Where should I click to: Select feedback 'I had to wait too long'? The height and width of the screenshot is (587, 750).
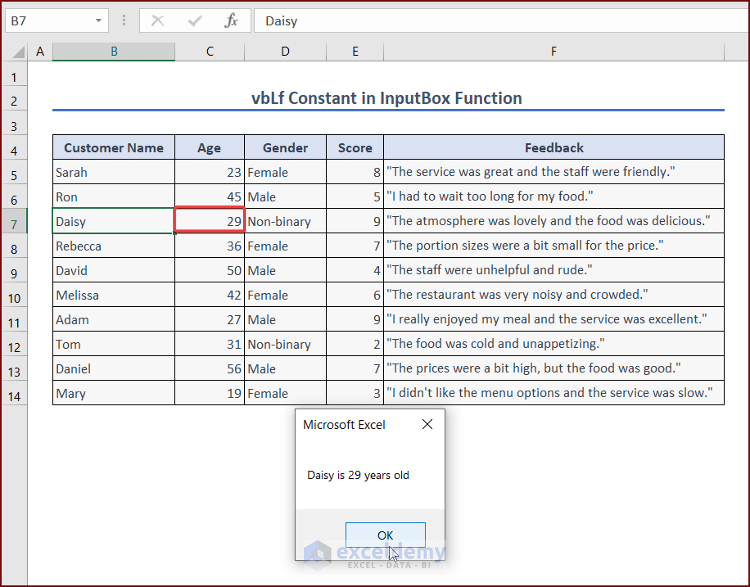(x=554, y=197)
